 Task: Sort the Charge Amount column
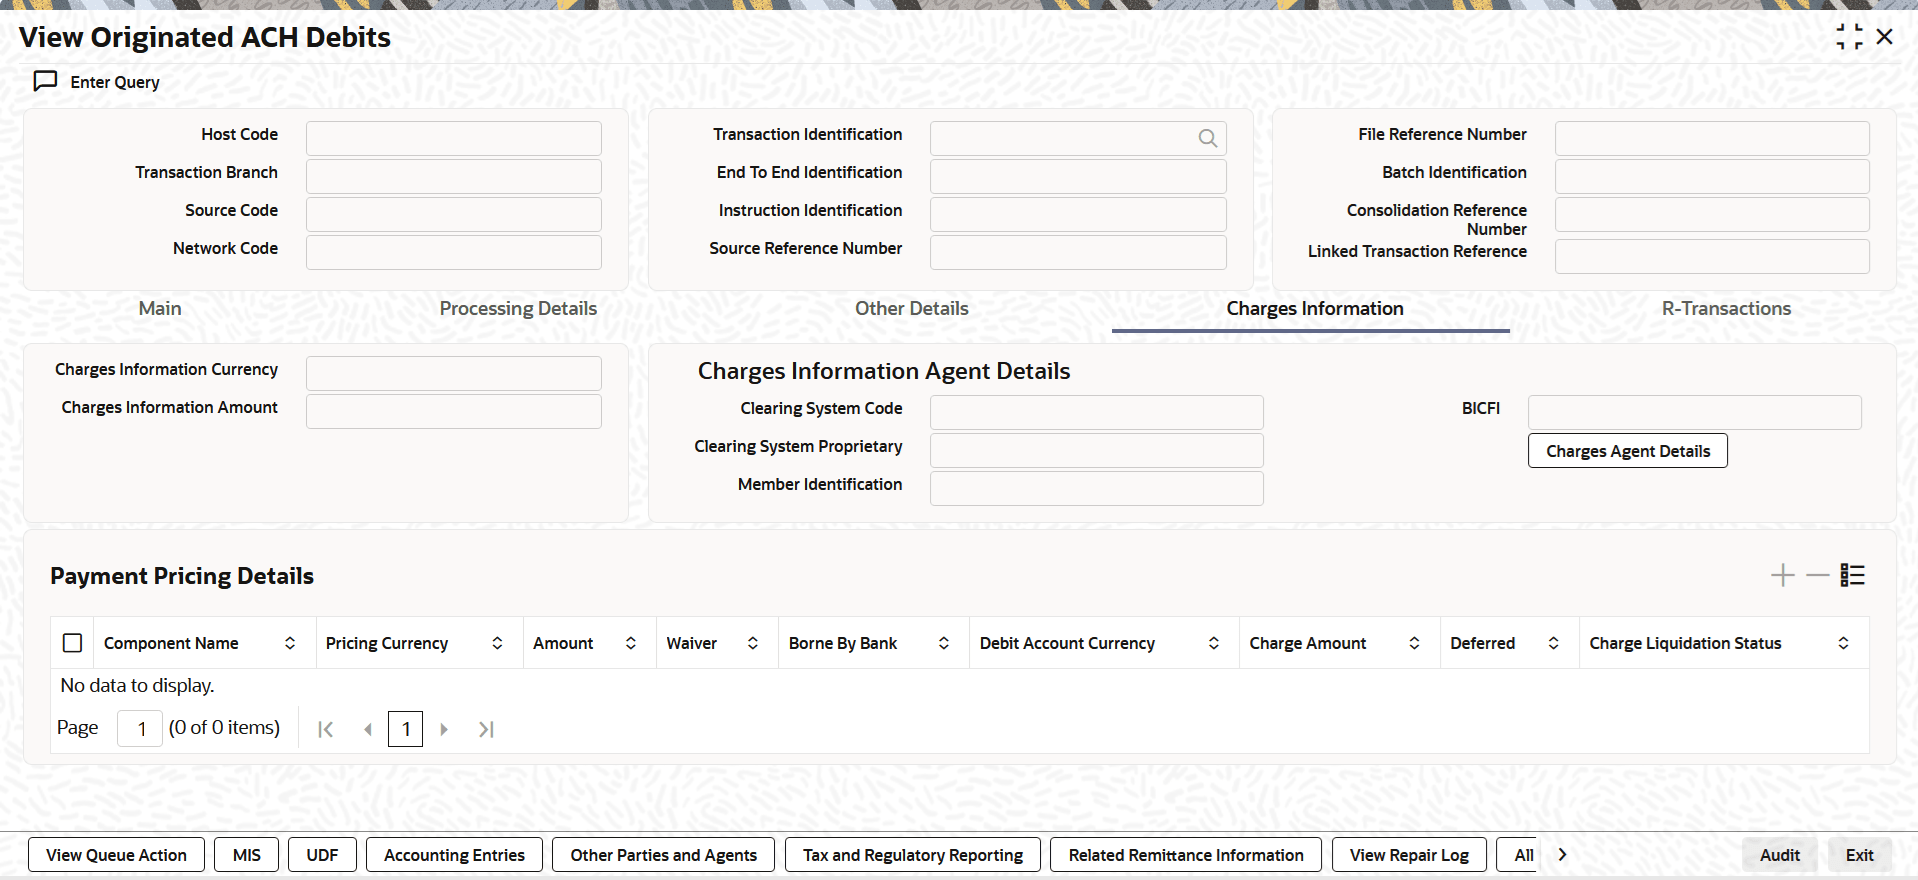(x=1415, y=643)
